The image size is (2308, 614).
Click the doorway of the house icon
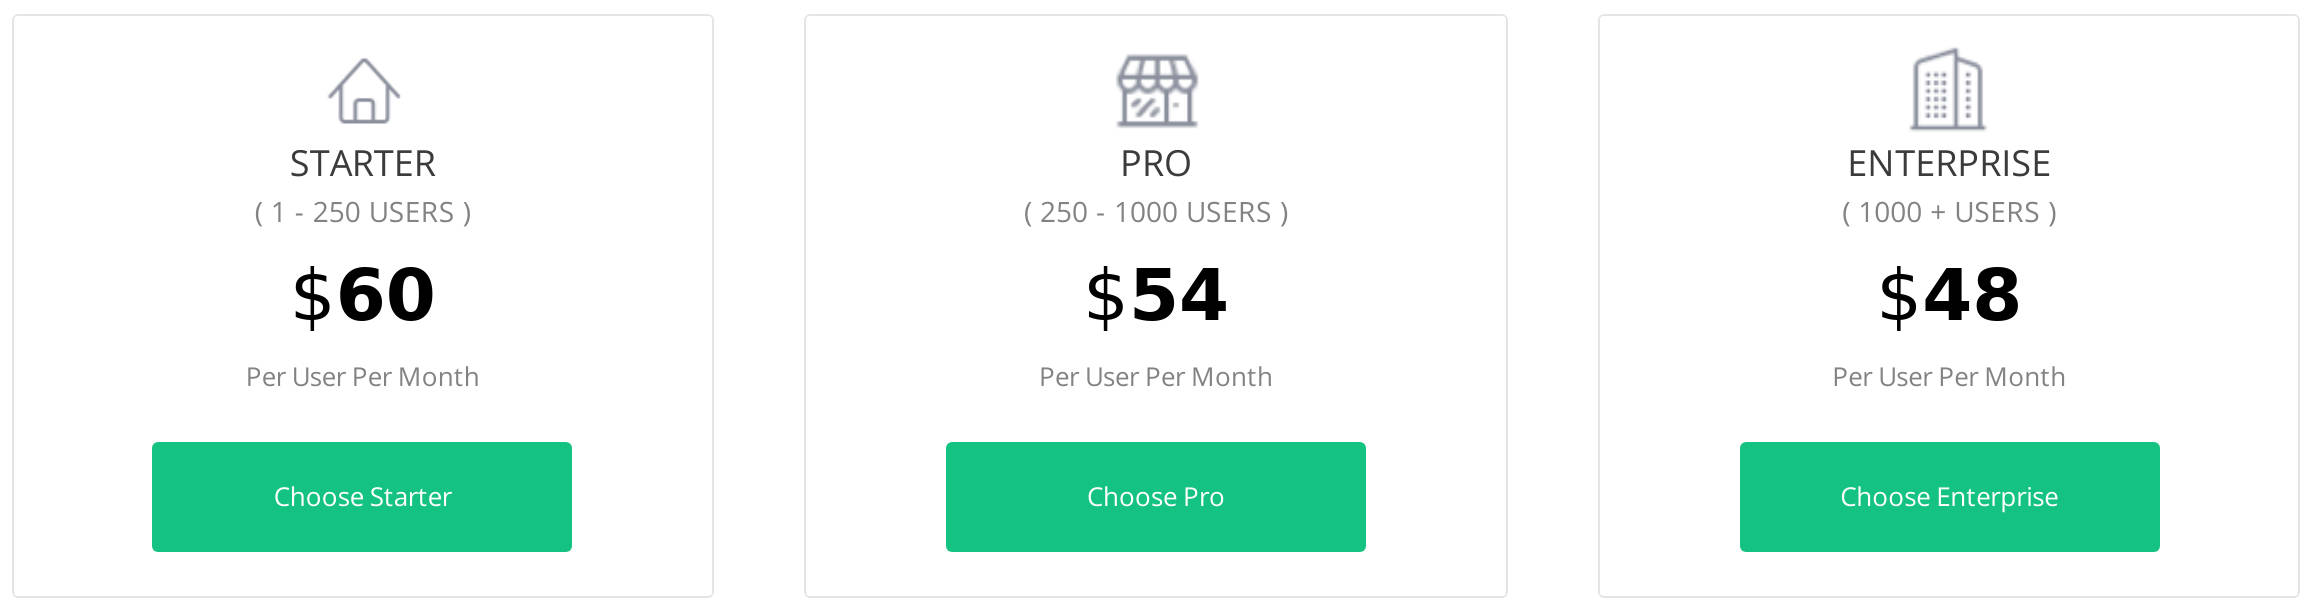click(362, 112)
